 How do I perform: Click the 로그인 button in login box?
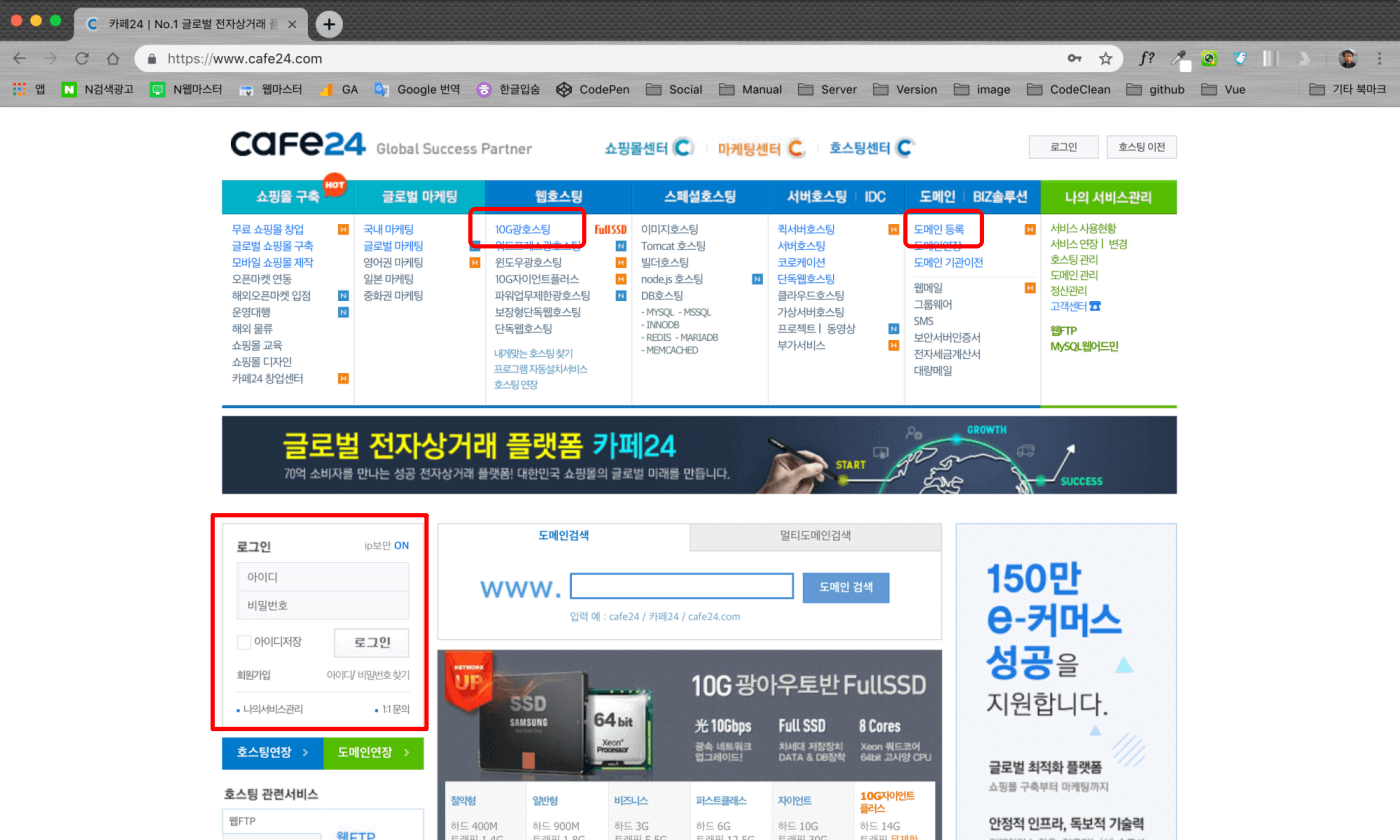click(x=371, y=642)
